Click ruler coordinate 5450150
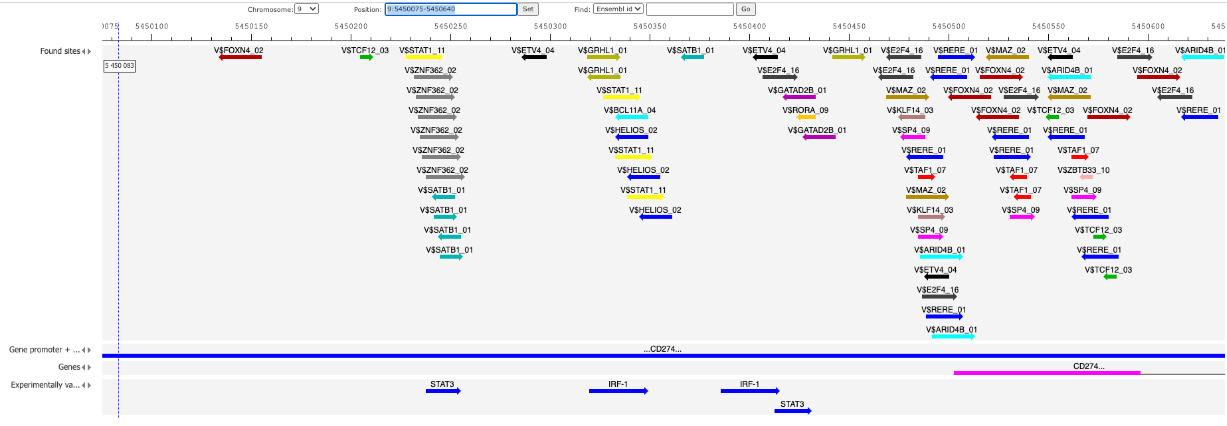The height and width of the screenshot is (426, 1227). click(251, 24)
